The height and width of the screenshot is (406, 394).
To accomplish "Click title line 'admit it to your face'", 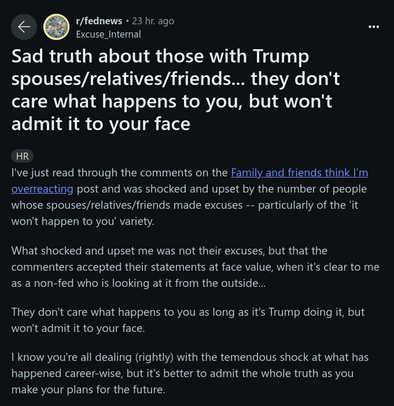I will coord(101,124).
